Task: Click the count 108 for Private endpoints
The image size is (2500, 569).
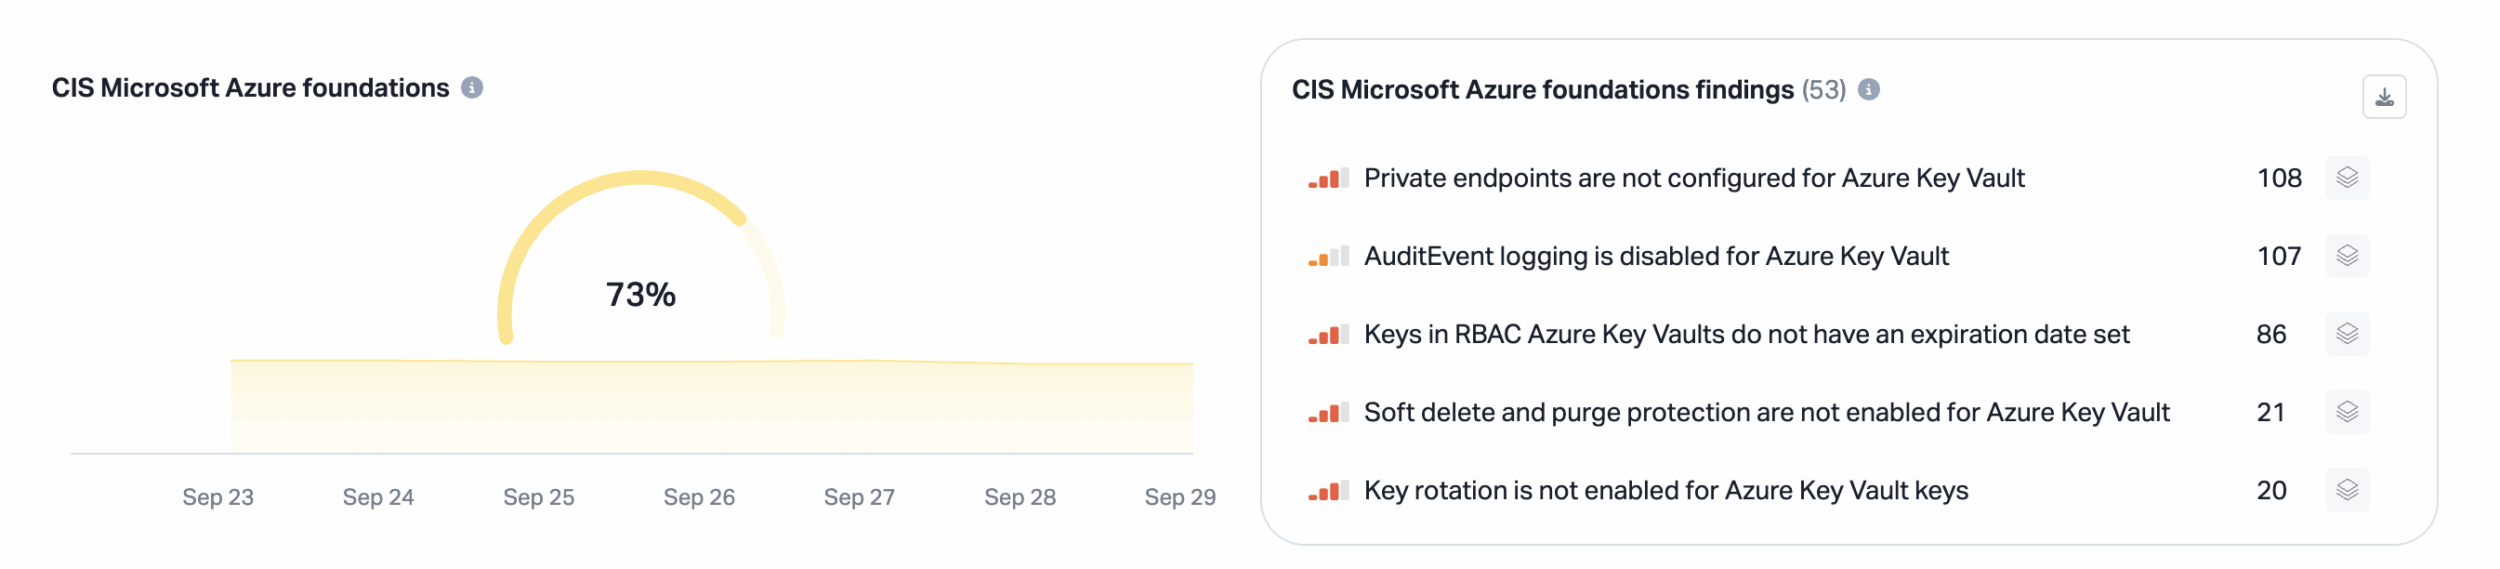Action: (2279, 178)
